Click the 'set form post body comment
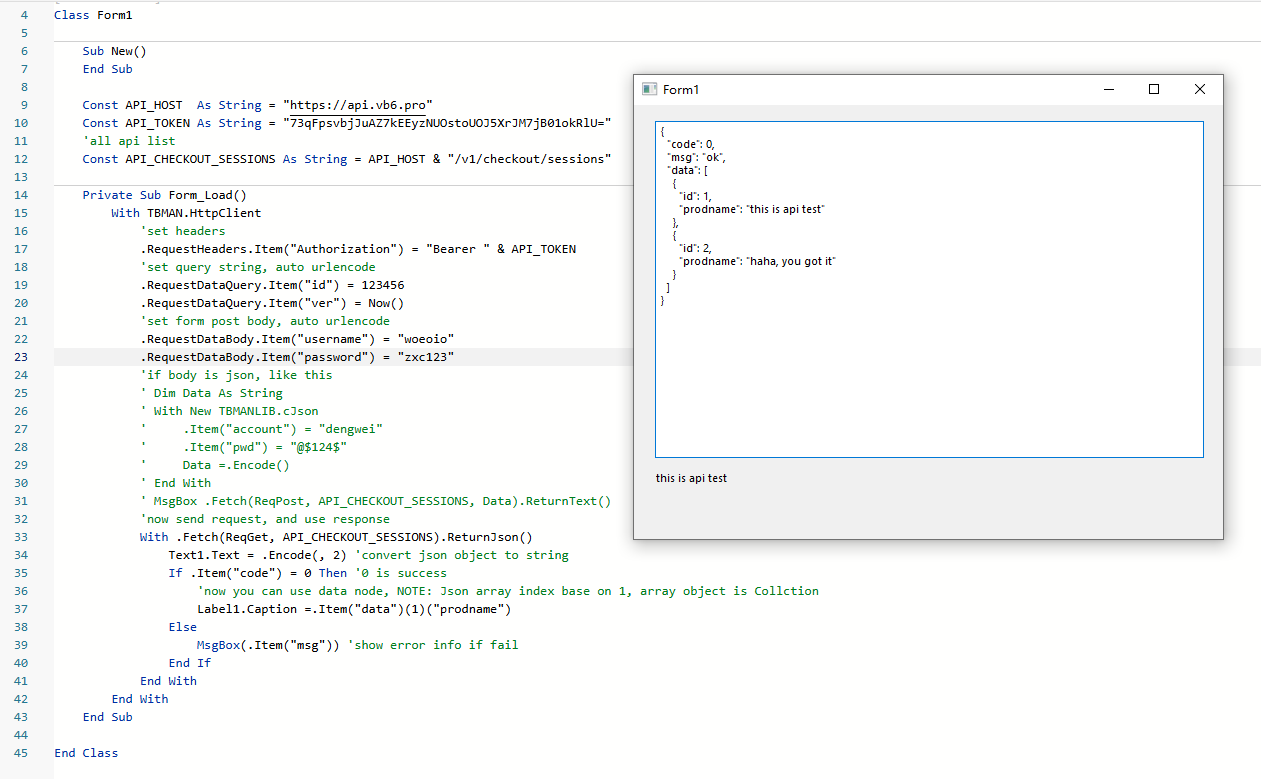The height and width of the screenshot is (779, 1261). point(265,321)
